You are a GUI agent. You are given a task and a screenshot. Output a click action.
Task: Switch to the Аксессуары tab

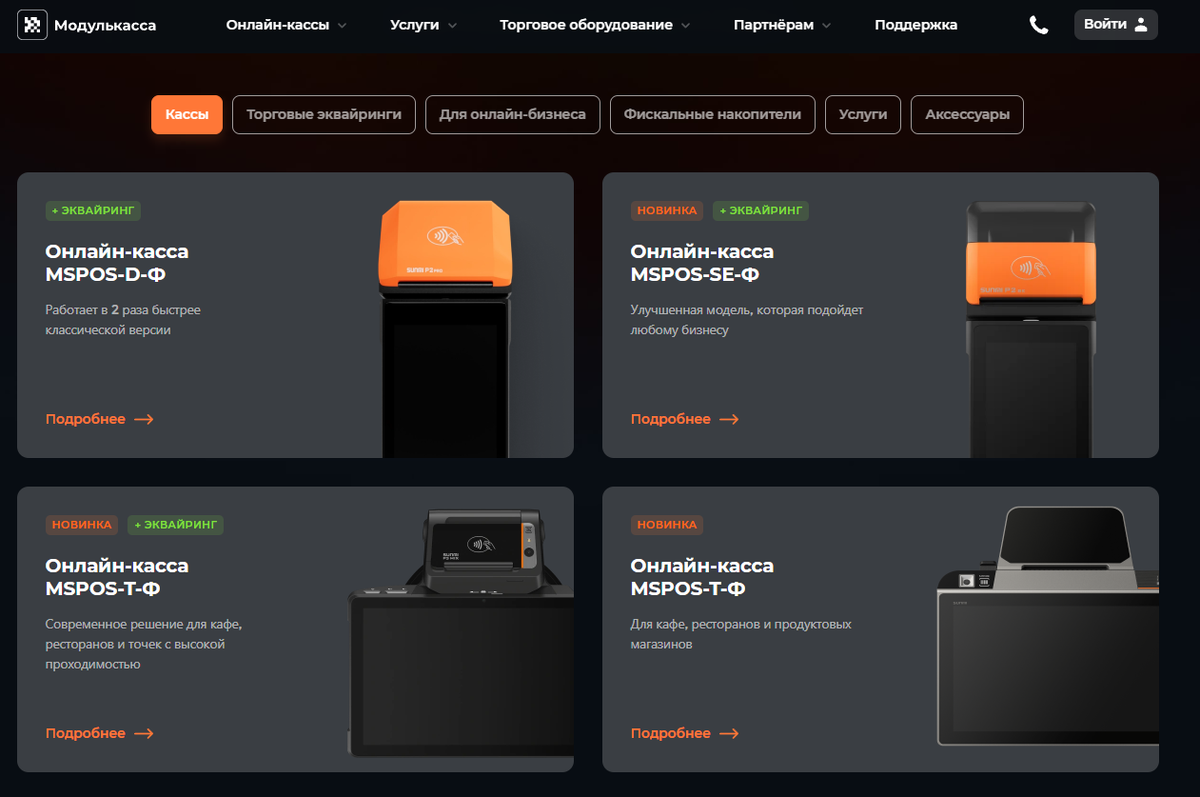[x=967, y=115]
